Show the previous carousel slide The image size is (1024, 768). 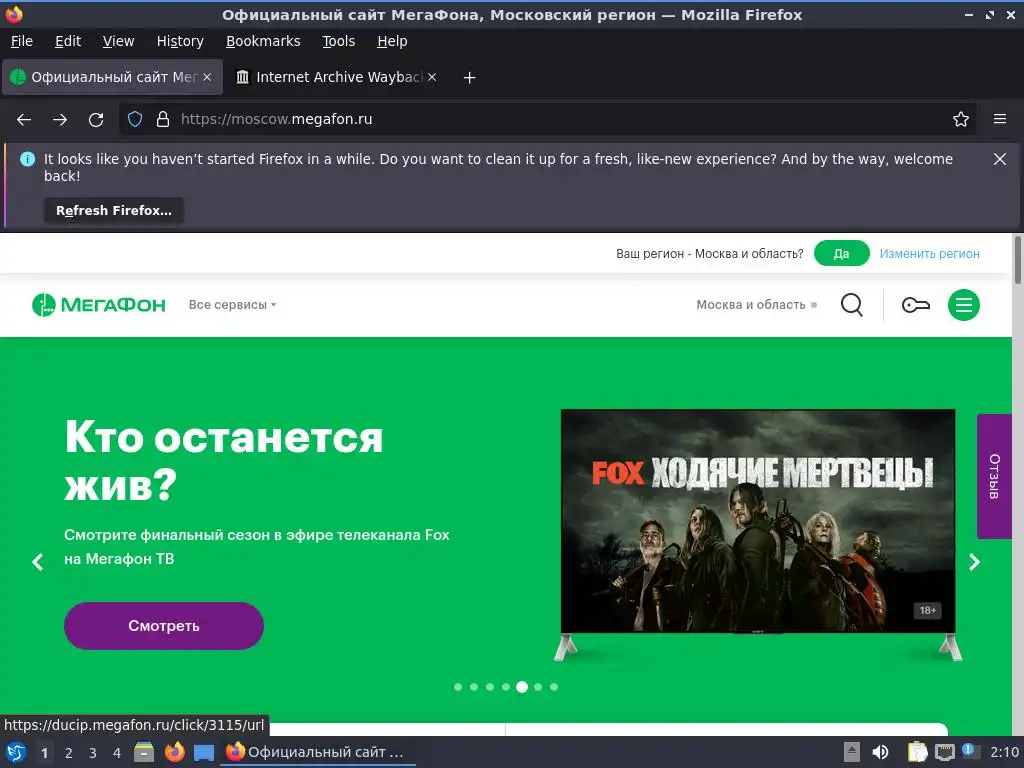tap(38, 562)
